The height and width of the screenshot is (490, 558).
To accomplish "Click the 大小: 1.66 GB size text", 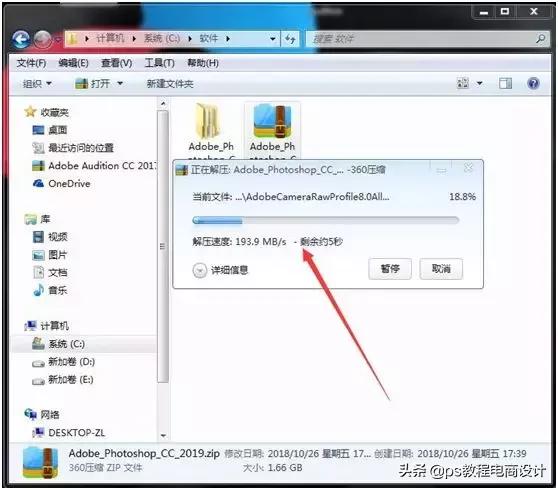I will click(x=273, y=468).
